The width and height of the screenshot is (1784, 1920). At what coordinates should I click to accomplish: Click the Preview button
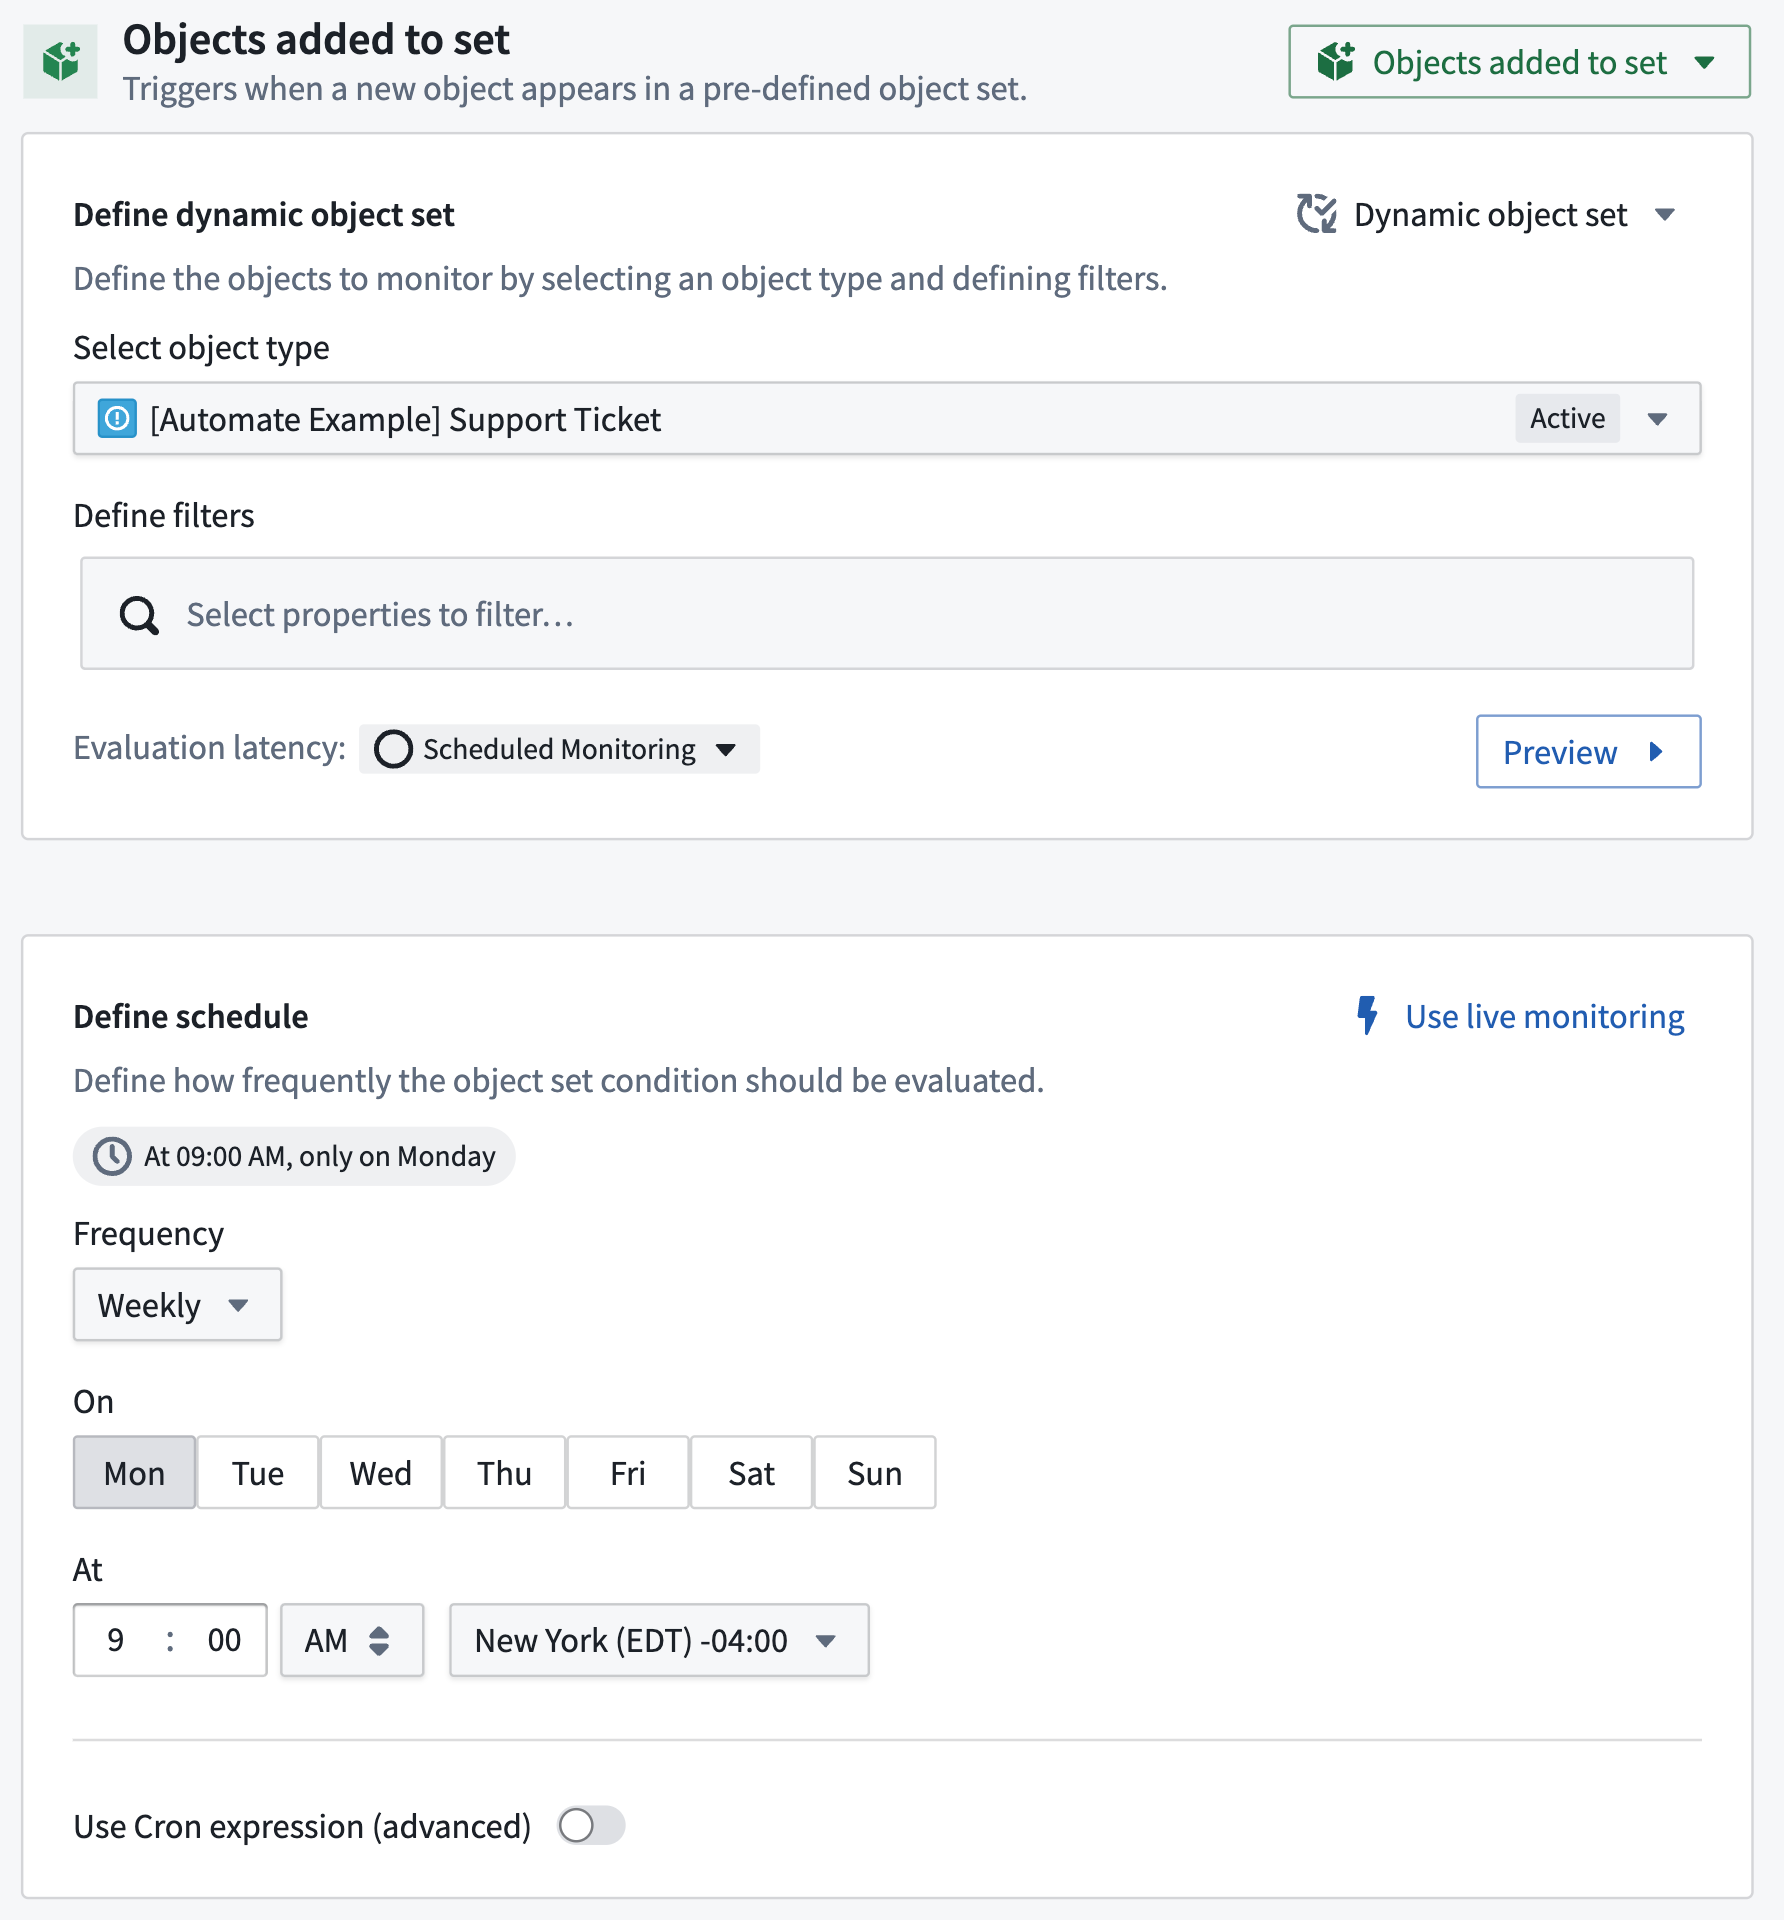point(1588,752)
